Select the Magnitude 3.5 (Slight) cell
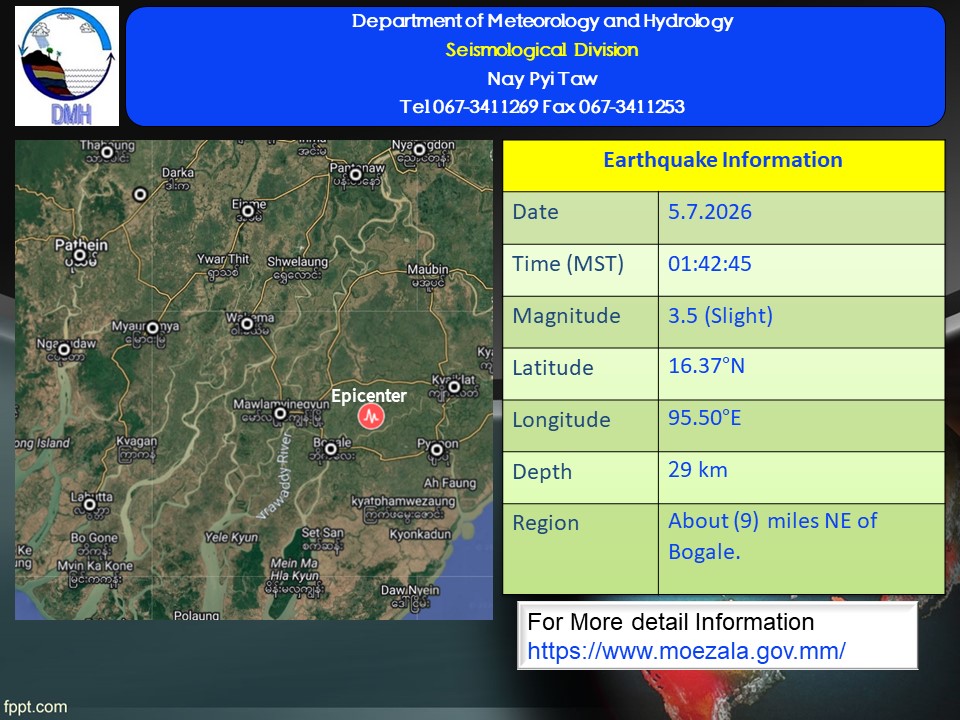This screenshot has width=960, height=720. (x=801, y=322)
